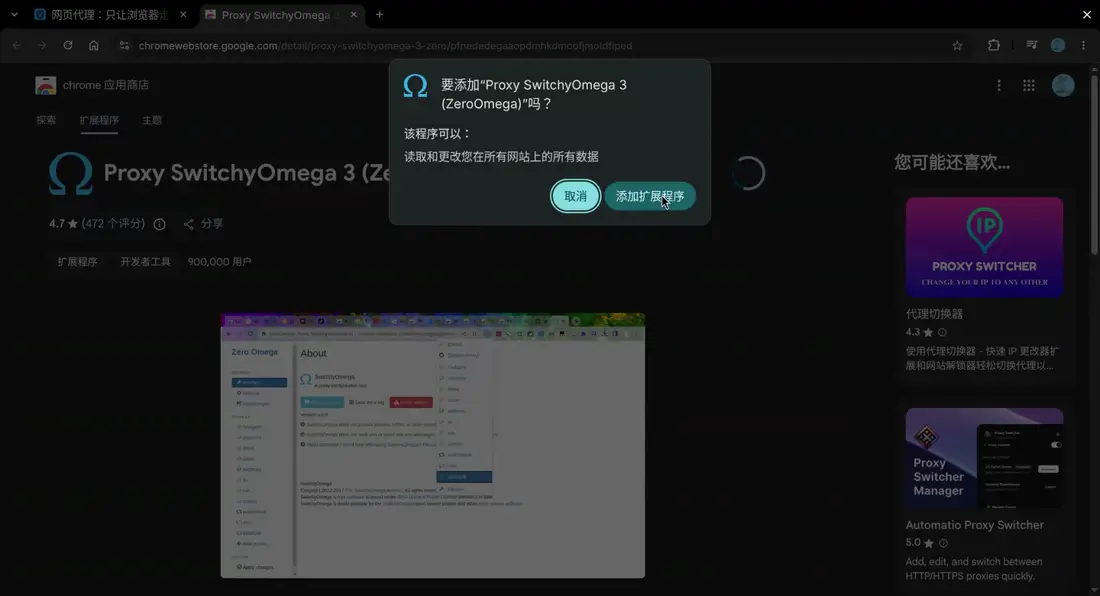1100x596 pixels.
Task: Share the extension via 分享
Action: tap(203, 224)
